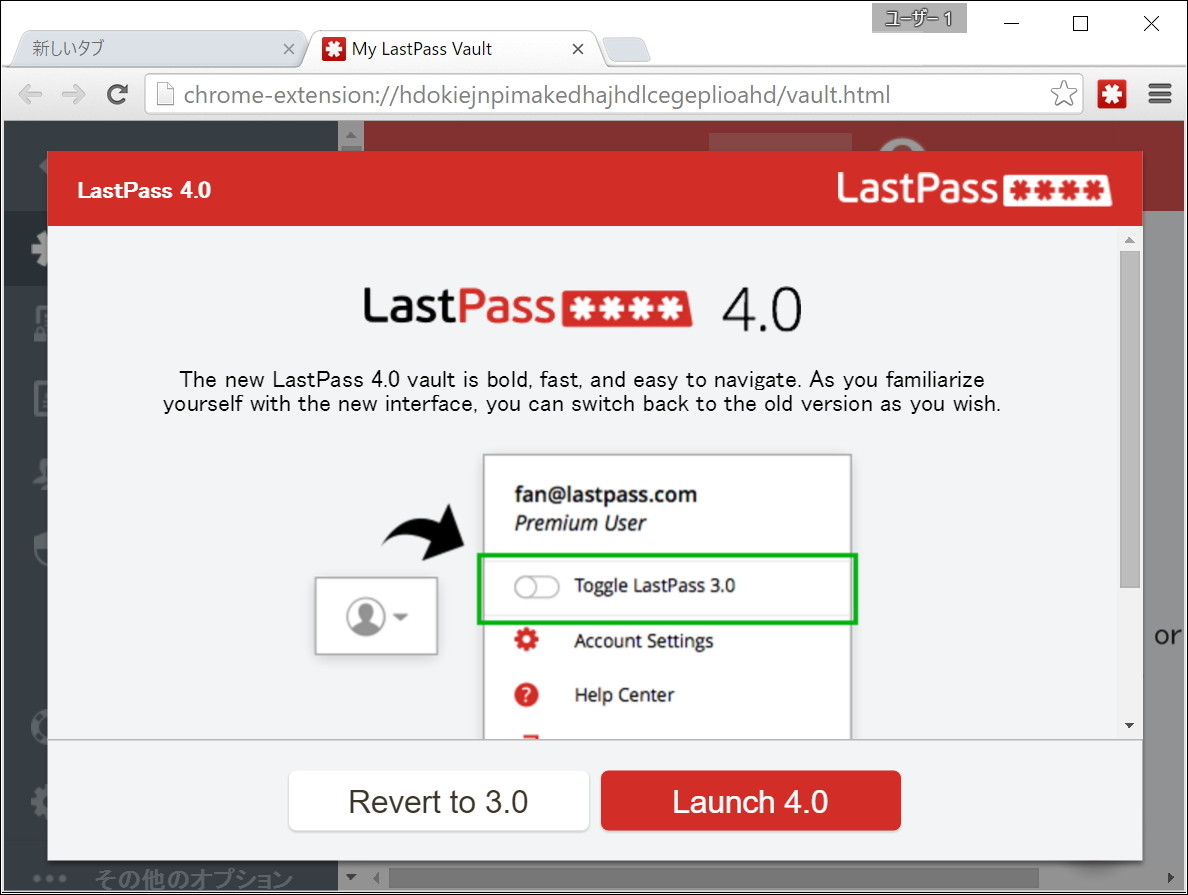
Task: Toggle the LastPass 3.0 switch
Action: [x=536, y=587]
